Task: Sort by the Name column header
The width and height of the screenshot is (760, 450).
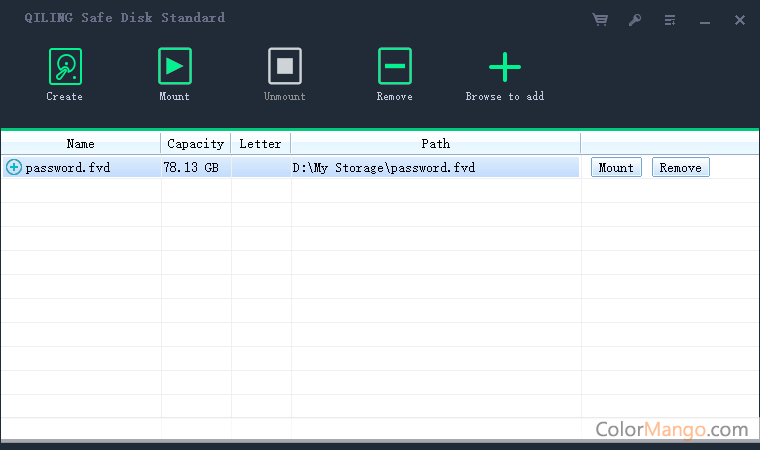Action: tap(80, 144)
